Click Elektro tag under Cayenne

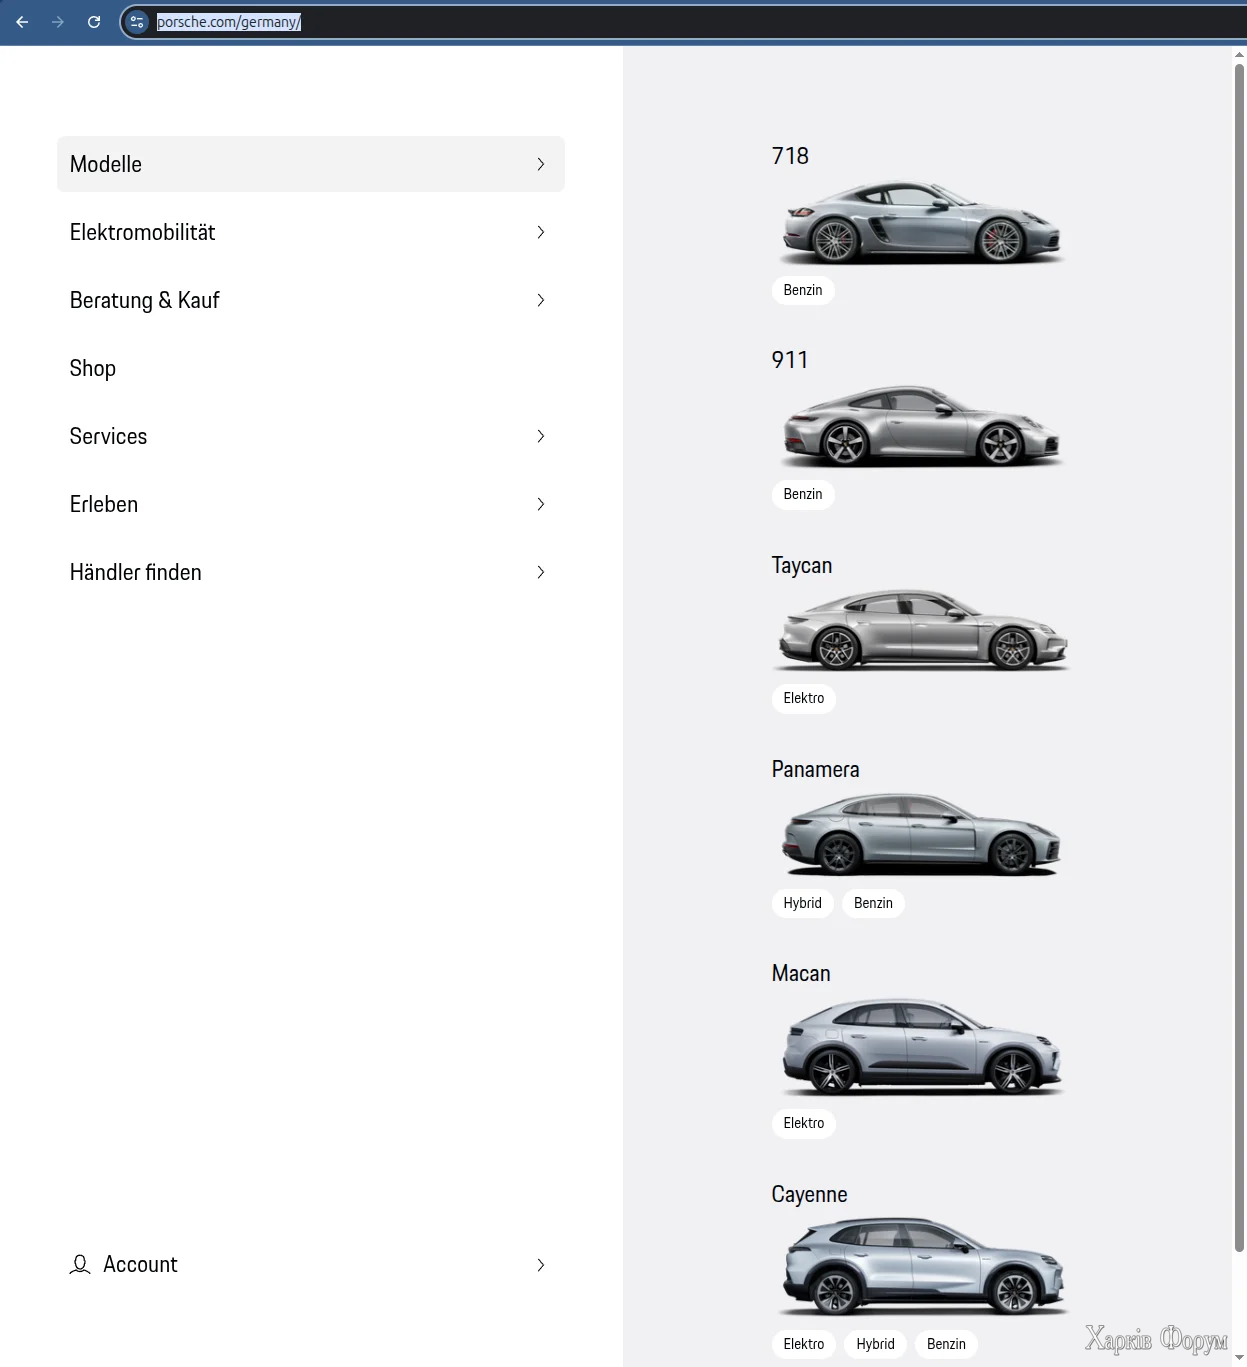coord(804,1344)
